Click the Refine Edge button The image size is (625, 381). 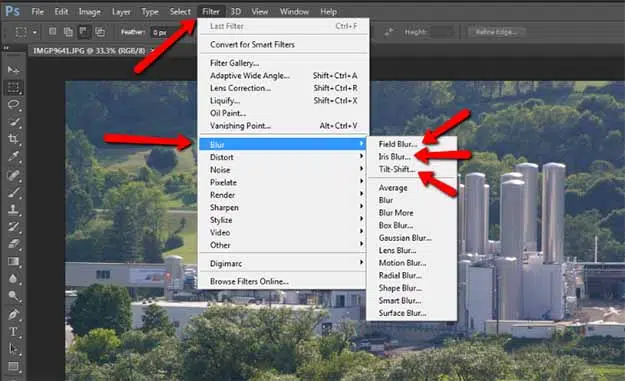tap(497, 32)
